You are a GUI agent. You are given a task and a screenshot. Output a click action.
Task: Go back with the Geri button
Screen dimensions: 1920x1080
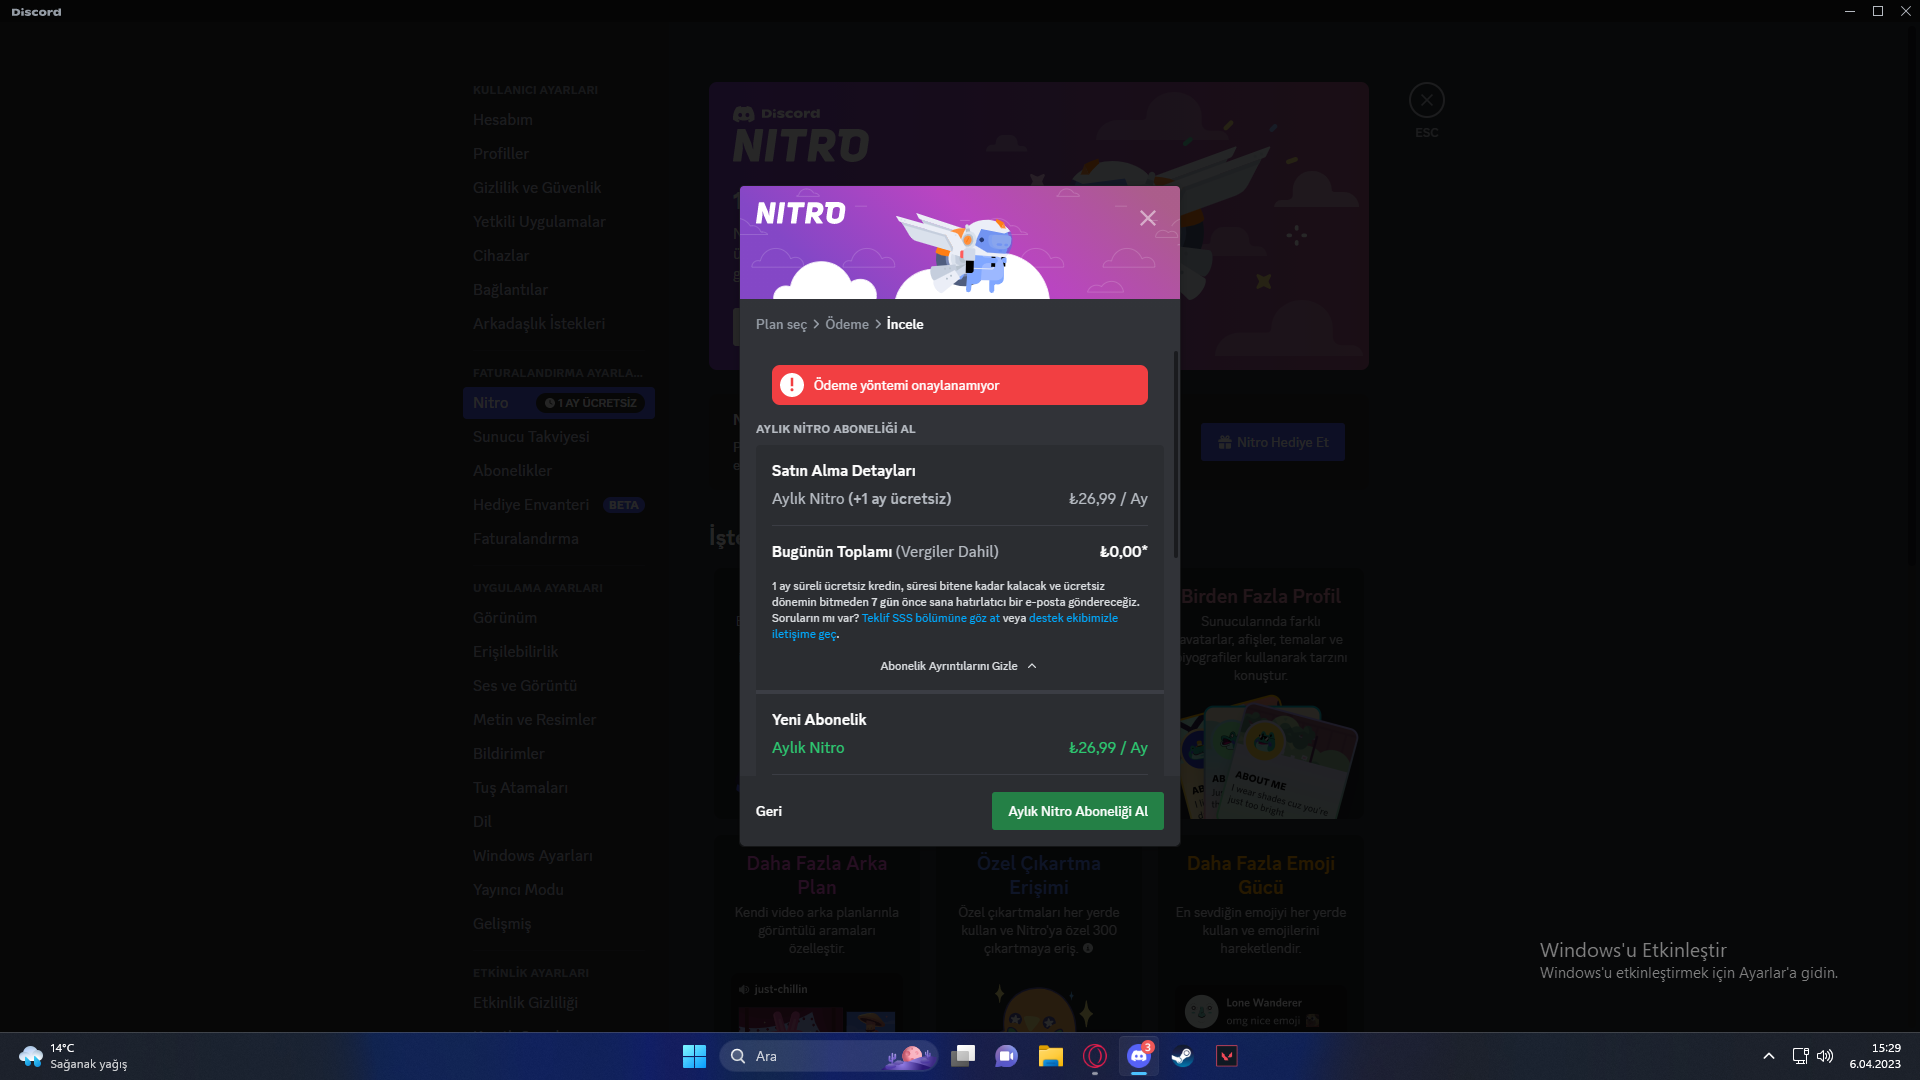769,811
